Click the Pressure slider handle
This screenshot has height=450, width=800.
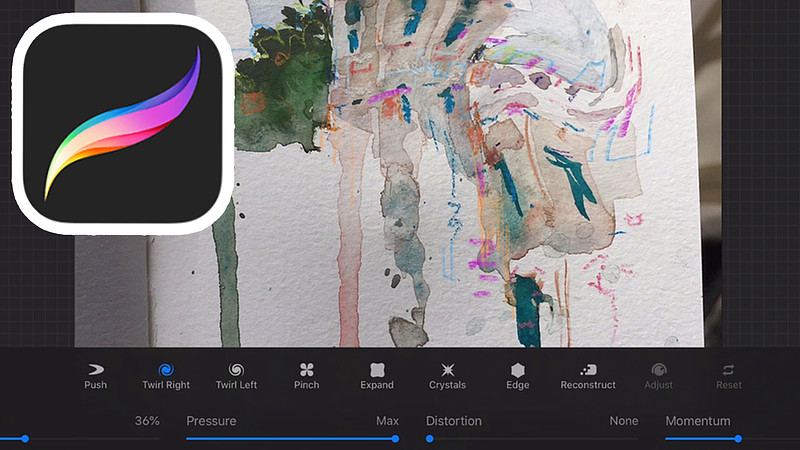[395, 438]
